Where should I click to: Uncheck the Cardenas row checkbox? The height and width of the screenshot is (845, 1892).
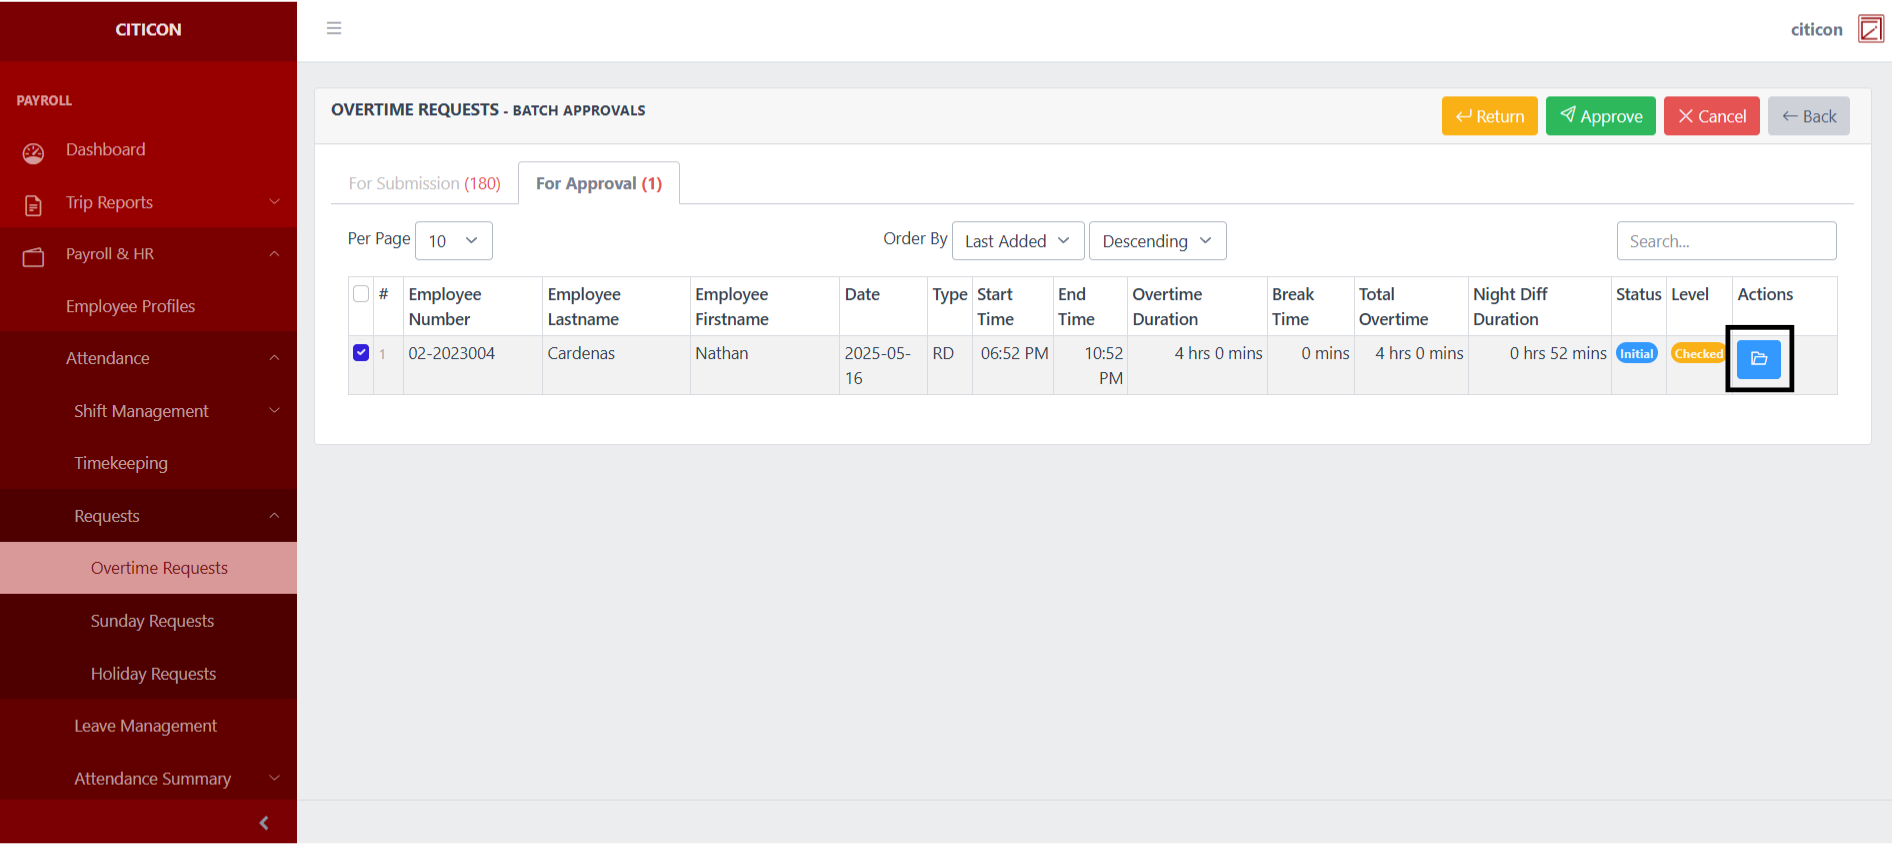coord(361,353)
